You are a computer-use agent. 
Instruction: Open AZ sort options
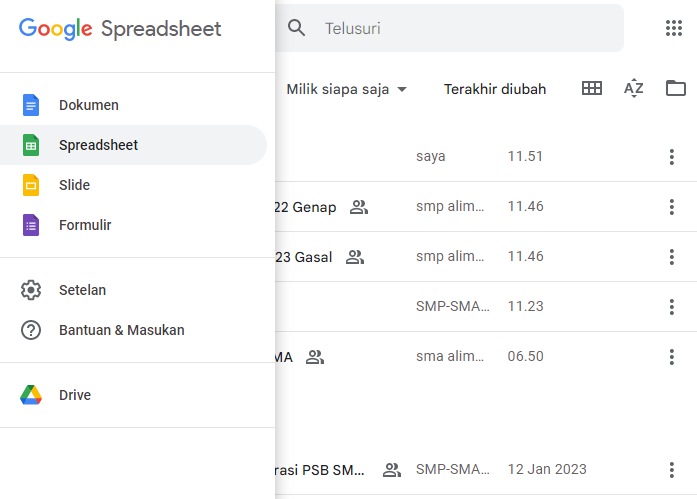[633, 88]
